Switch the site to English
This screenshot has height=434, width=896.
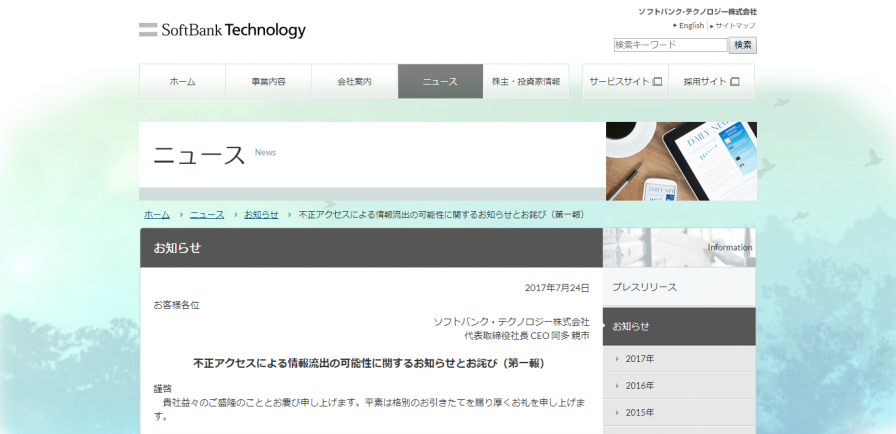pyautogui.click(x=691, y=25)
